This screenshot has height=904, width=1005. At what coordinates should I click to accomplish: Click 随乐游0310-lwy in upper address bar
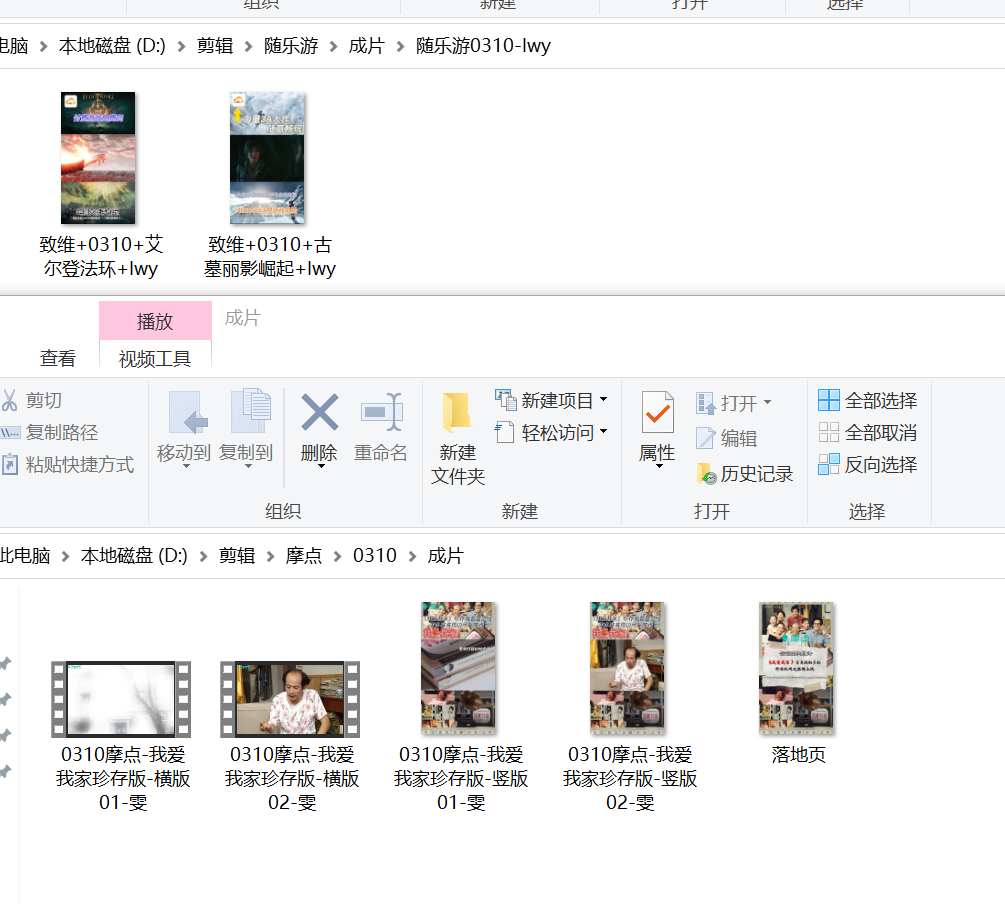pyautogui.click(x=483, y=46)
